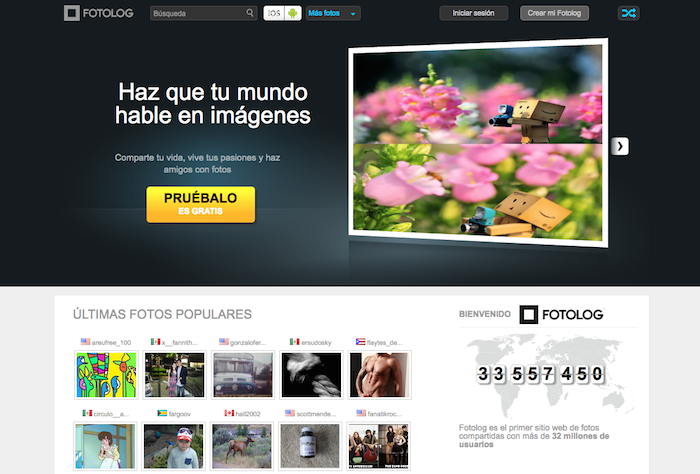700x474 pixels.
Task: Click BIENVENIDO label text
Action: pyautogui.click(x=485, y=314)
